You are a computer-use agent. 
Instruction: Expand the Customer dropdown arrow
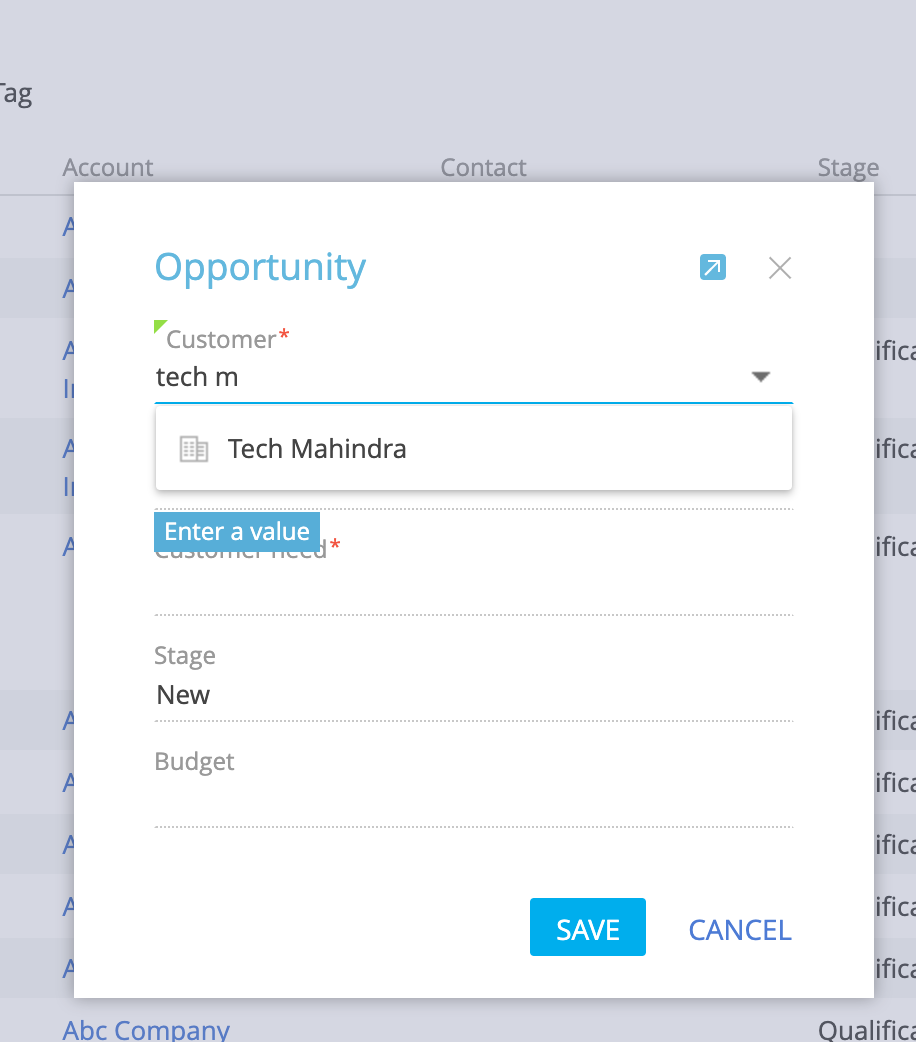point(760,377)
